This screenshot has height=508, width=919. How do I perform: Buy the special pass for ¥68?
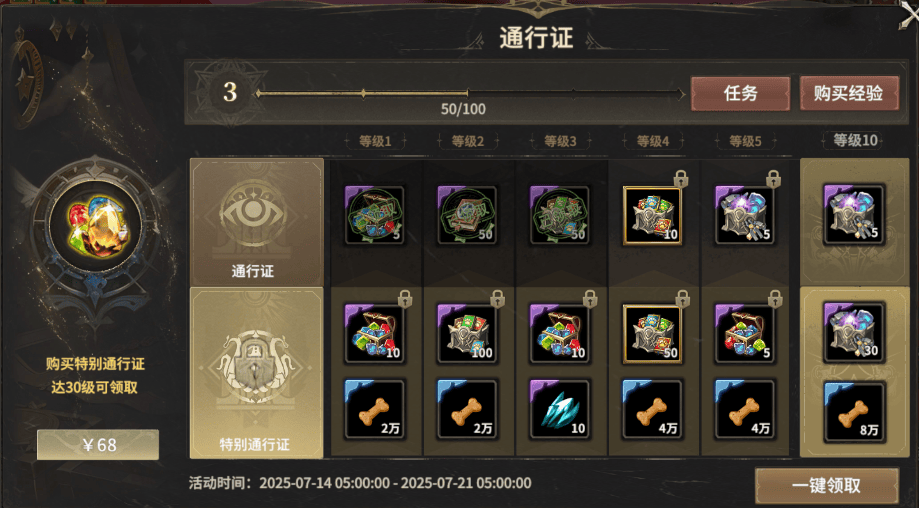tap(98, 445)
